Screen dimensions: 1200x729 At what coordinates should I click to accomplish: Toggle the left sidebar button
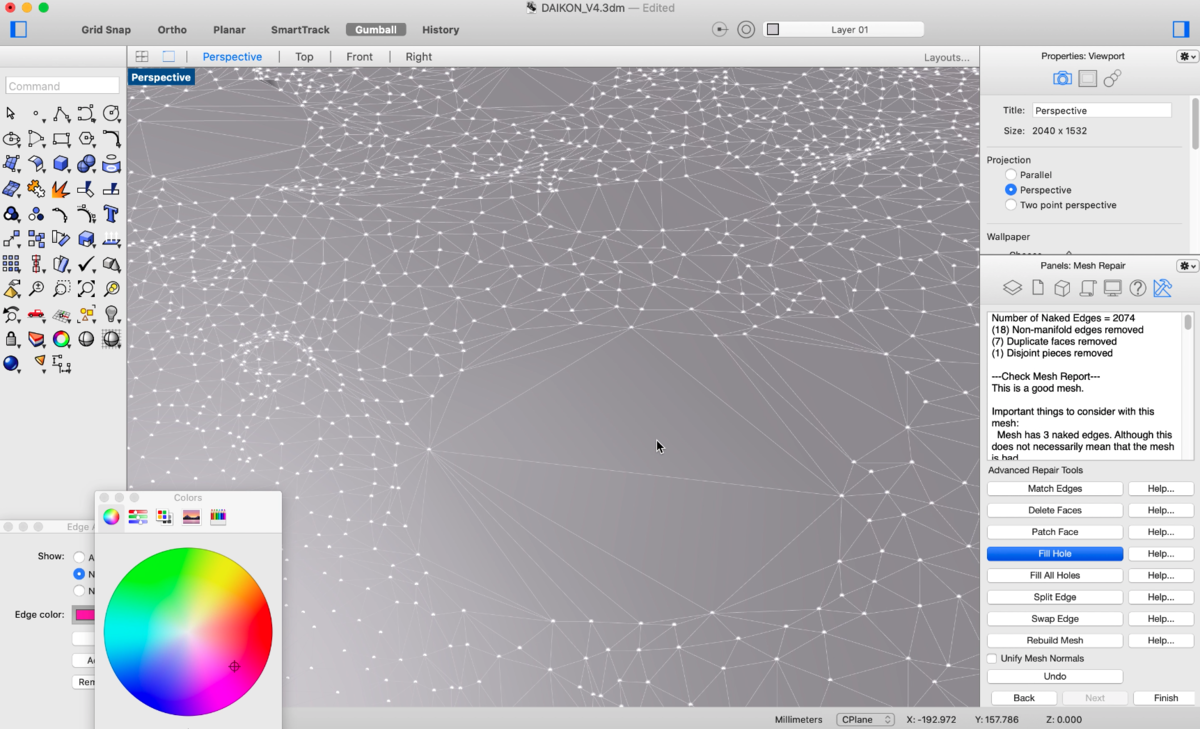(x=18, y=30)
